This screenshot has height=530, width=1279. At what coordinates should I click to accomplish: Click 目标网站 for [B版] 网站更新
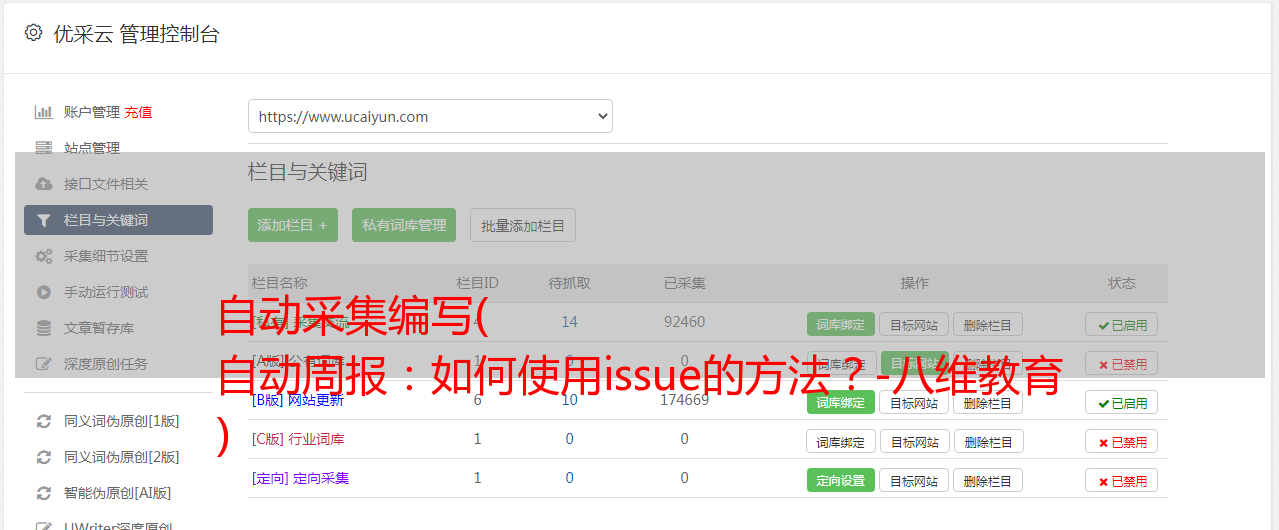pyautogui.click(x=914, y=402)
